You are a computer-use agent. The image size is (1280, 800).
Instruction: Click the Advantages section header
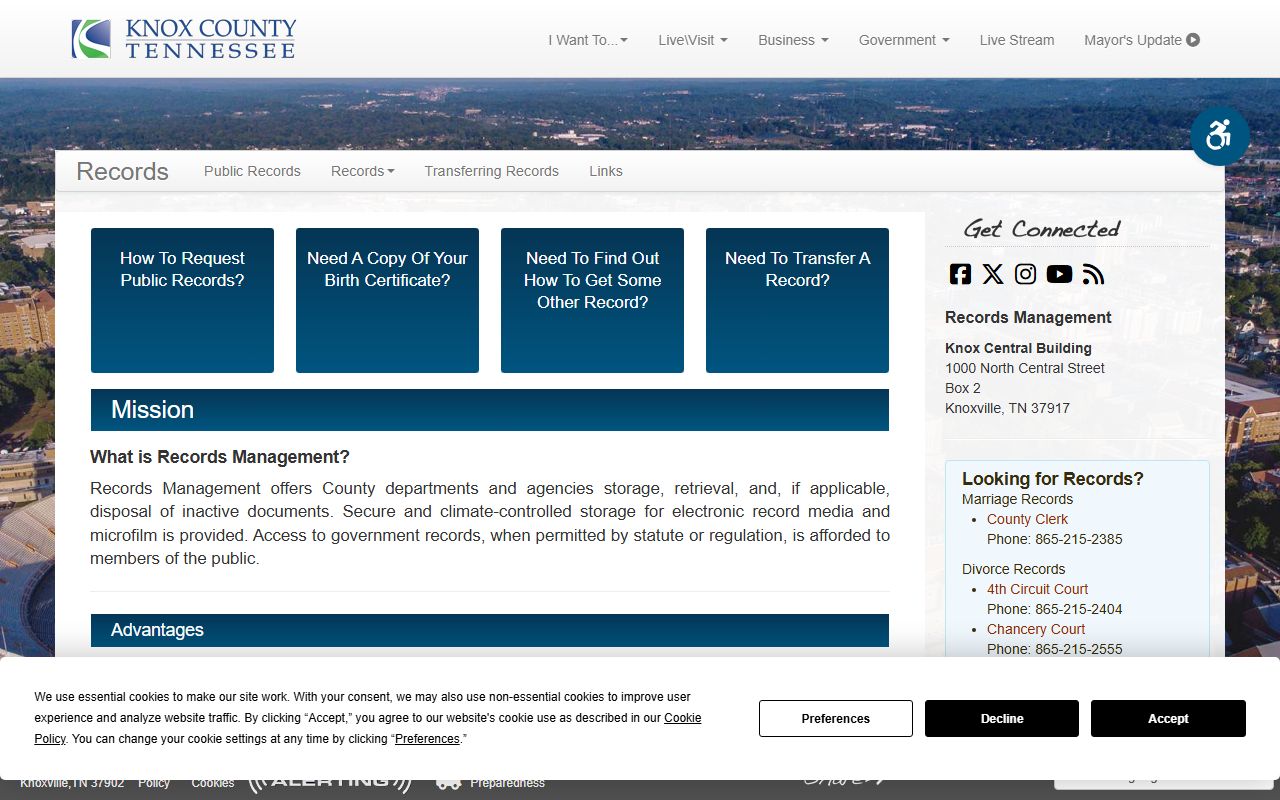coord(490,630)
